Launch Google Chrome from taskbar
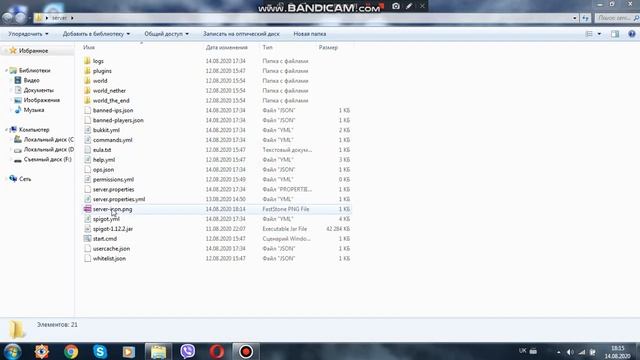 pos(71,351)
